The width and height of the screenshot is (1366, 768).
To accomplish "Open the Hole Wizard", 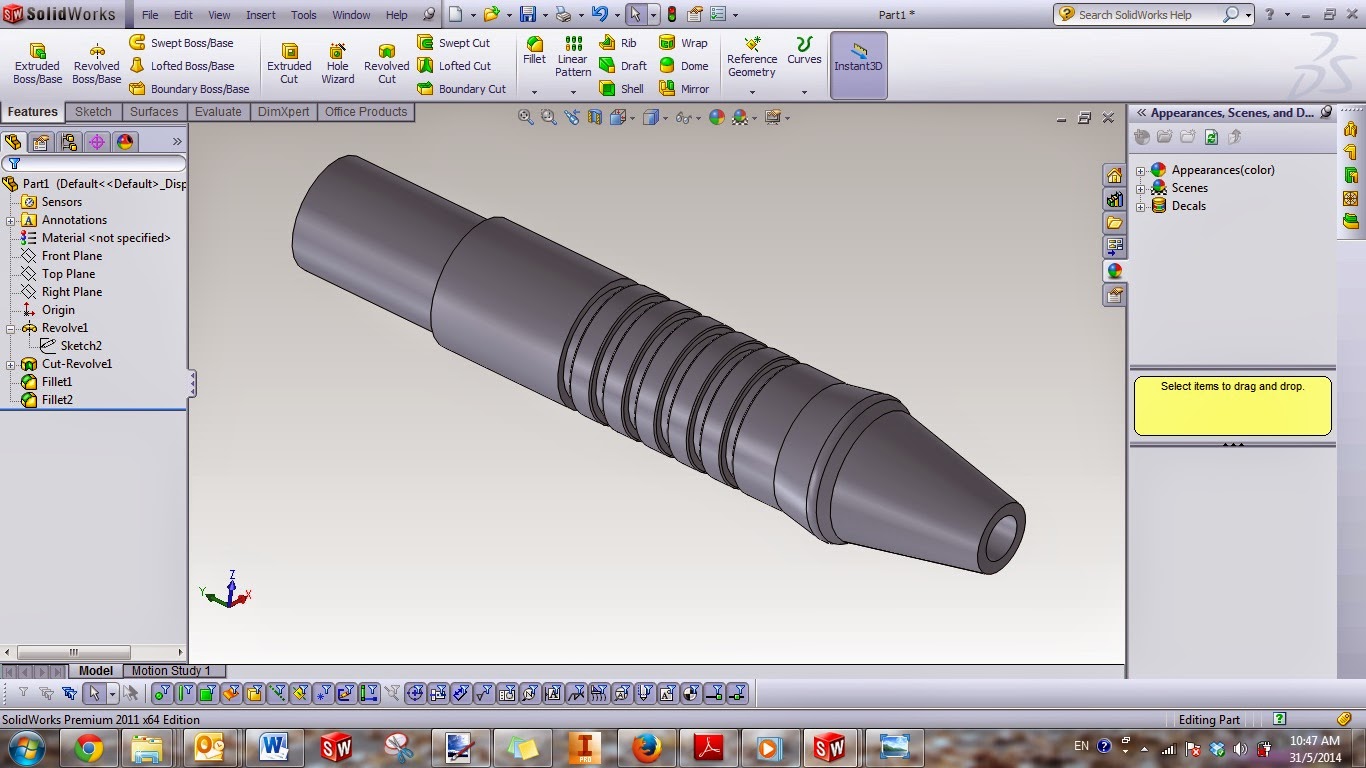I will click(x=338, y=63).
